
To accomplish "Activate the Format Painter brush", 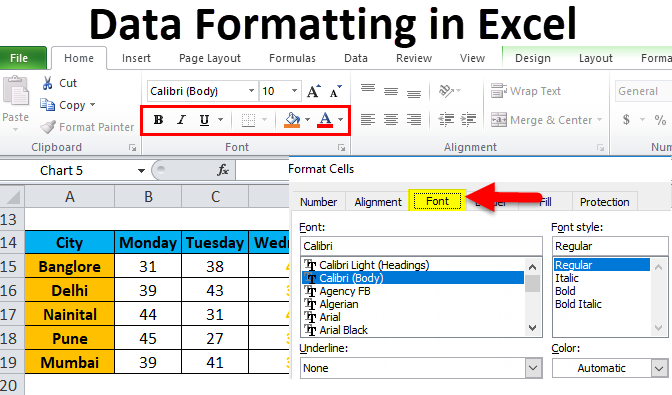I will pos(48,127).
